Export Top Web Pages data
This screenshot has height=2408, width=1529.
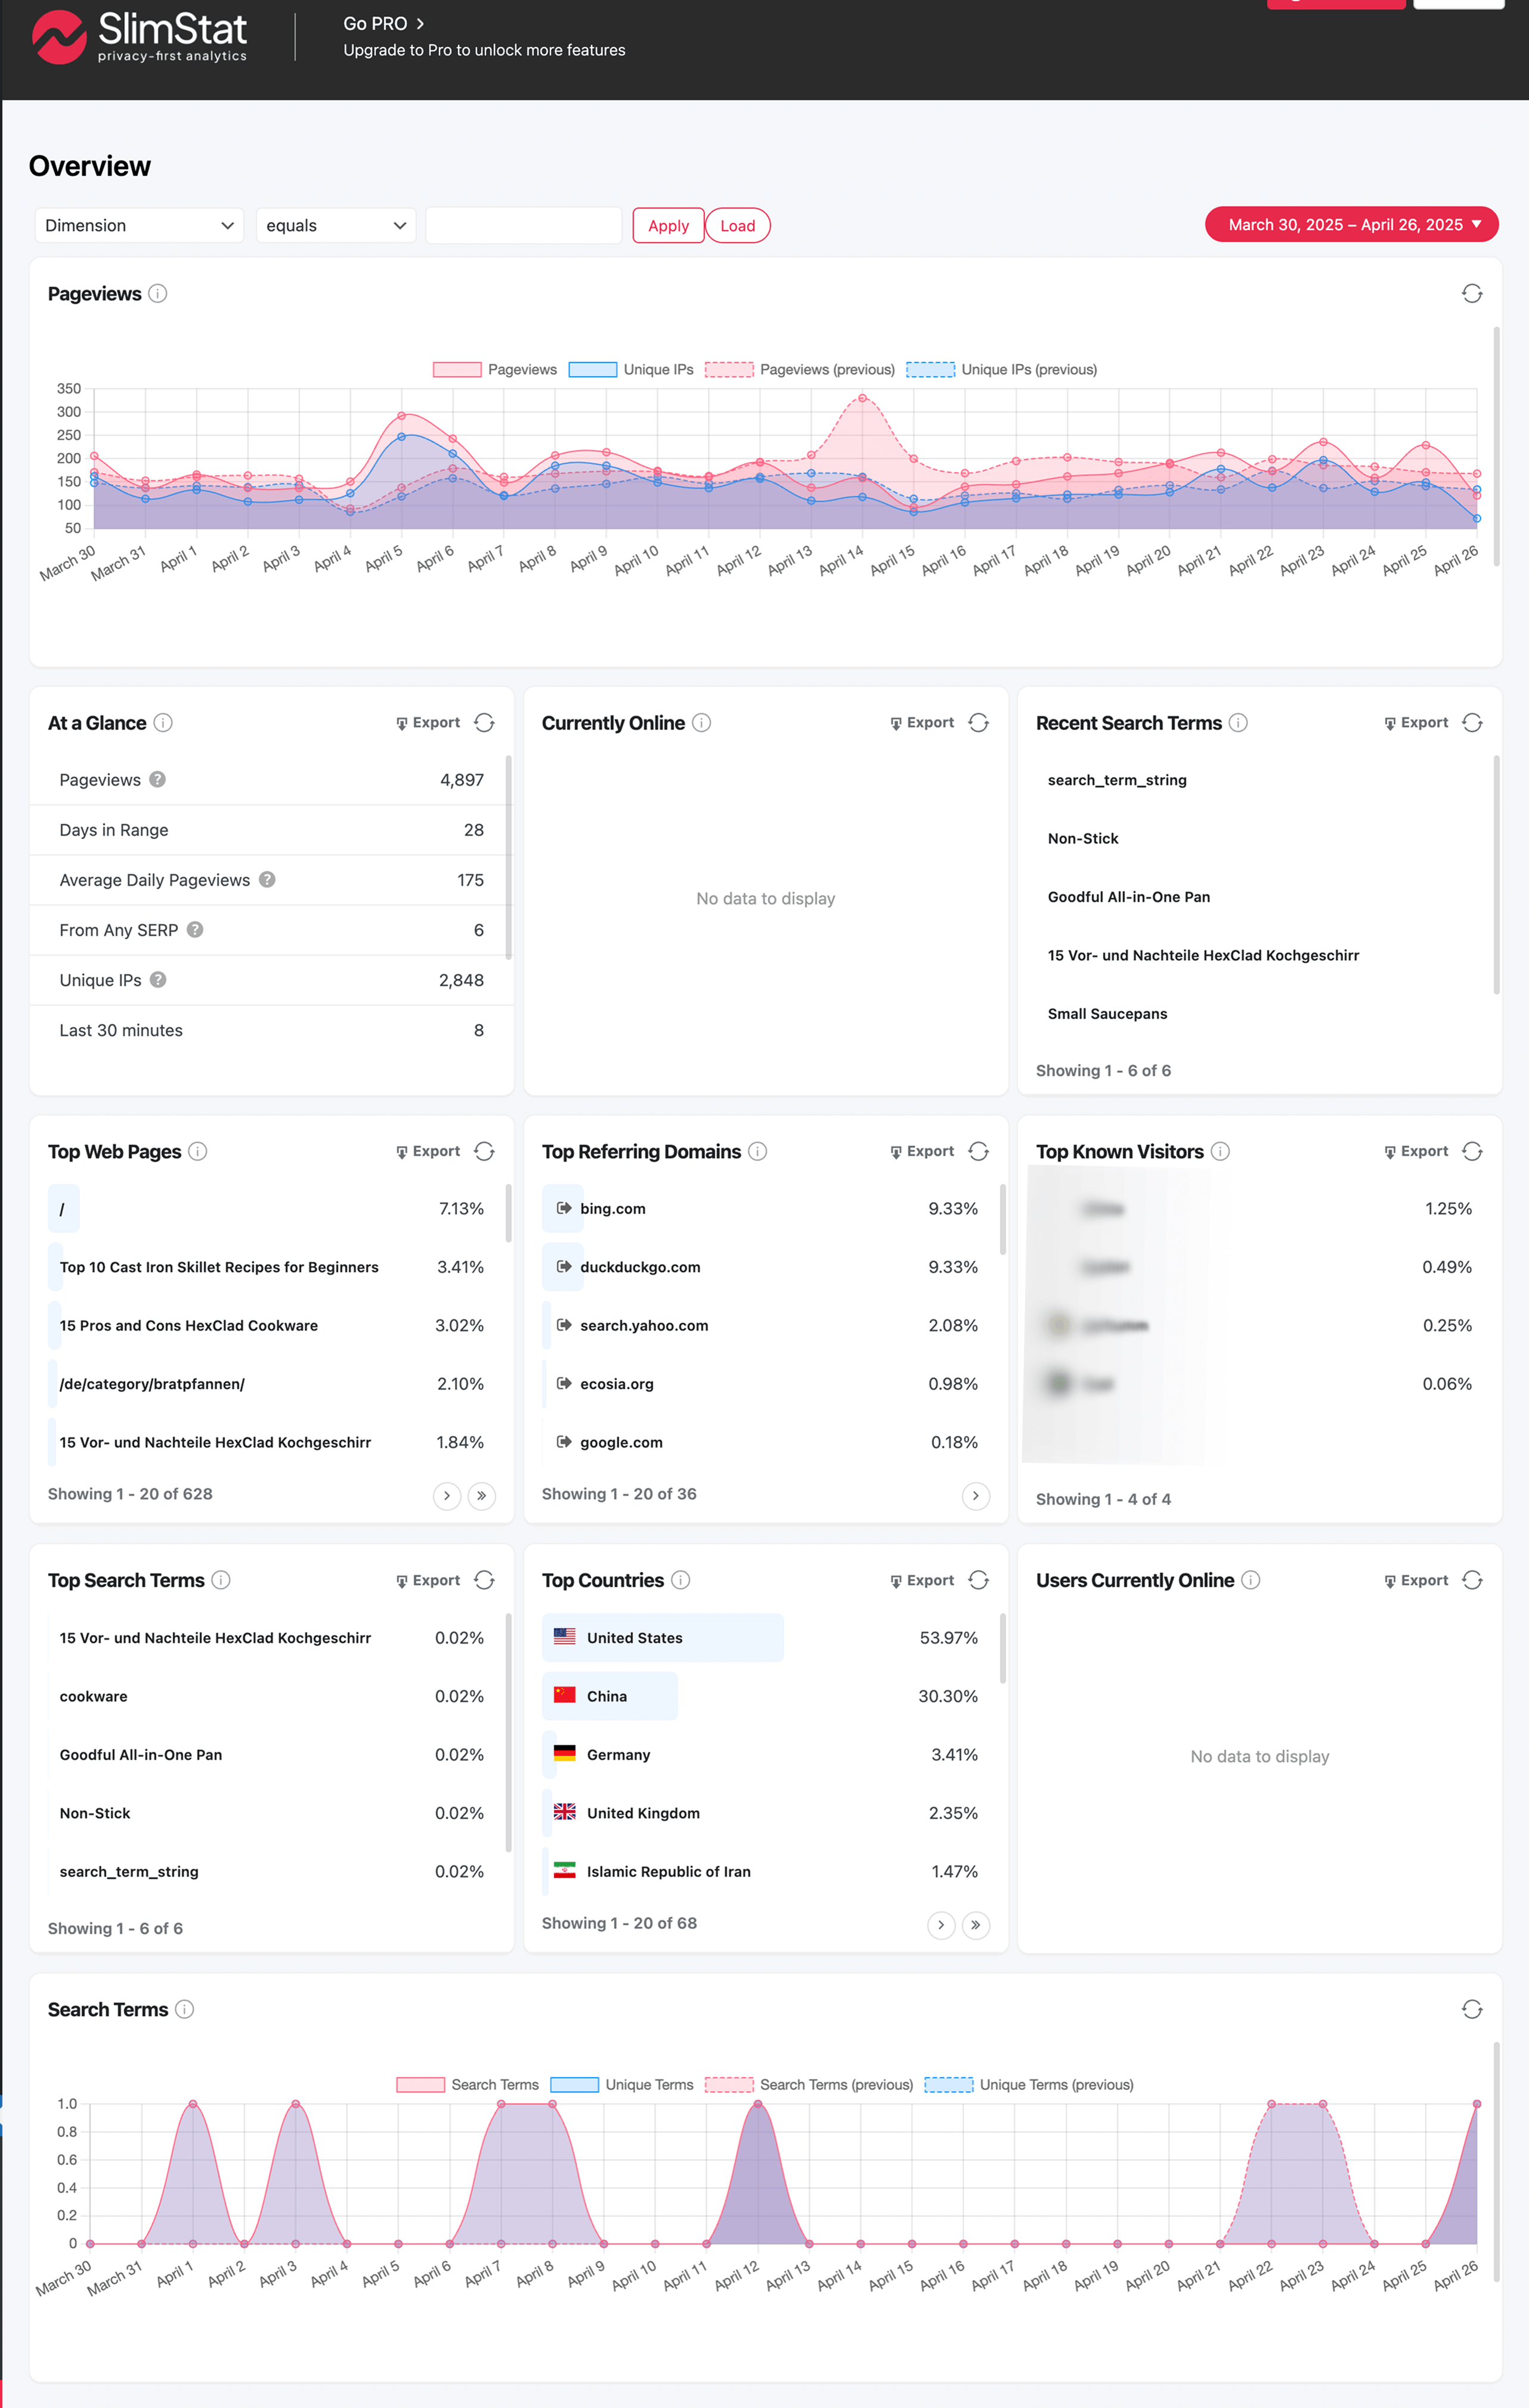428,1152
